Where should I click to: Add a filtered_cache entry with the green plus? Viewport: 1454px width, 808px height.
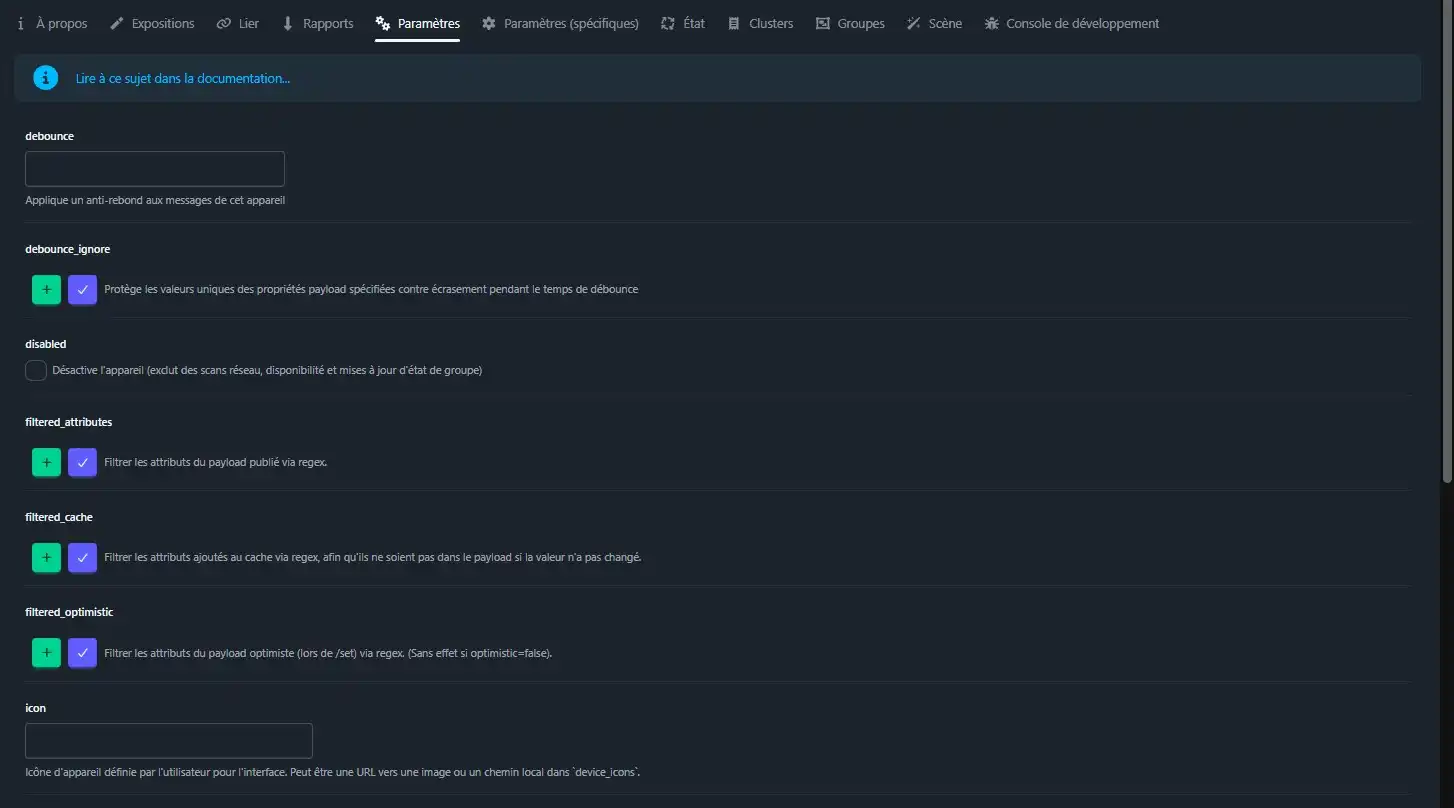pyautogui.click(x=46, y=557)
